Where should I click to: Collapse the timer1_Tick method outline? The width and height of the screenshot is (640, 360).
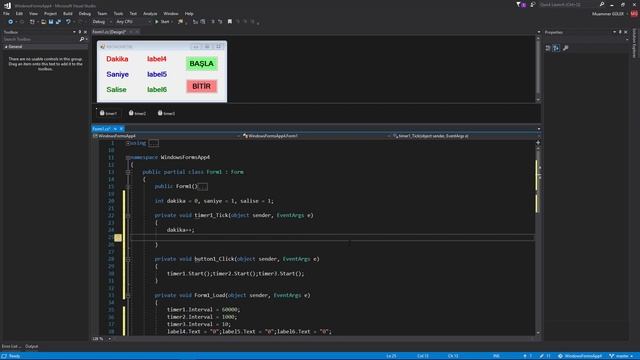pos(128,216)
